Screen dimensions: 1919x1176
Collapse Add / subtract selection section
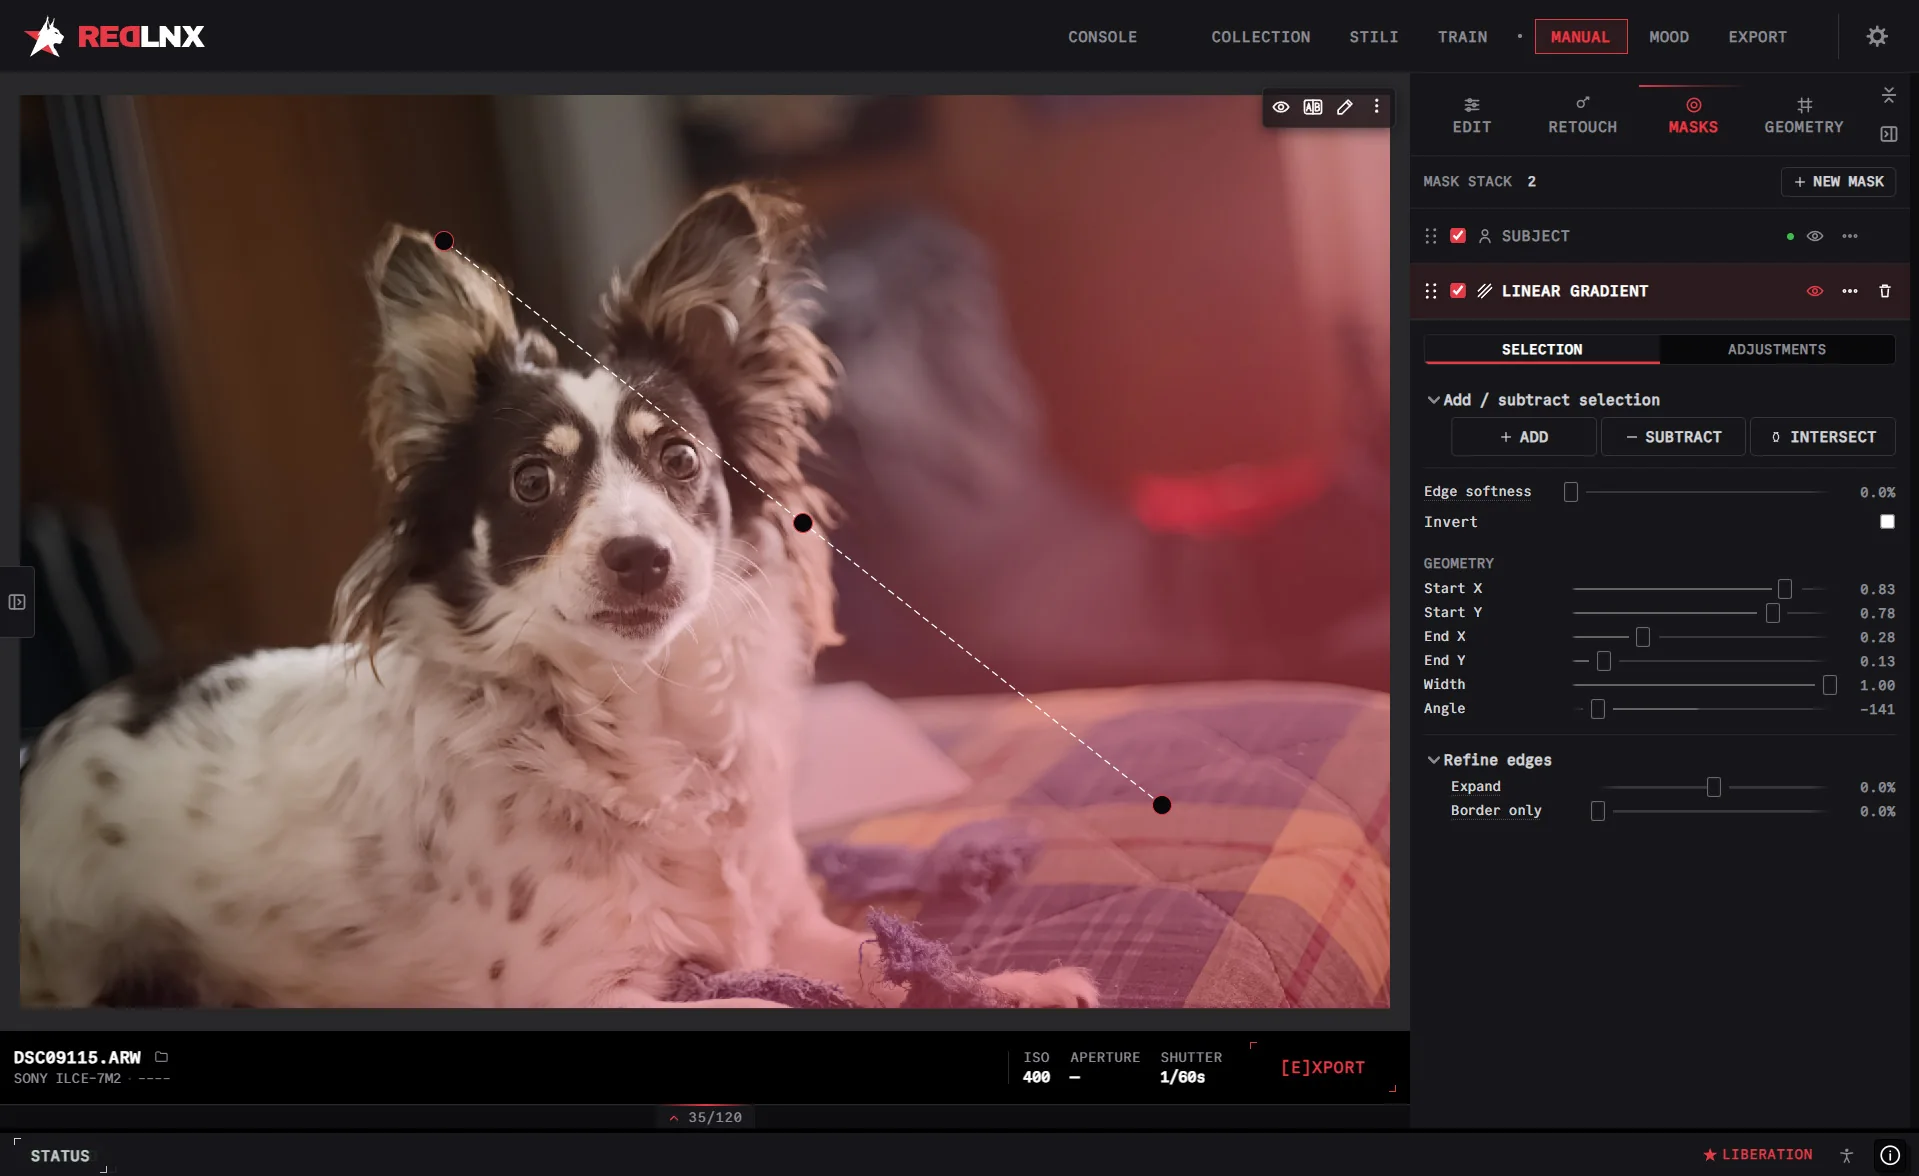click(x=1434, y=400)
